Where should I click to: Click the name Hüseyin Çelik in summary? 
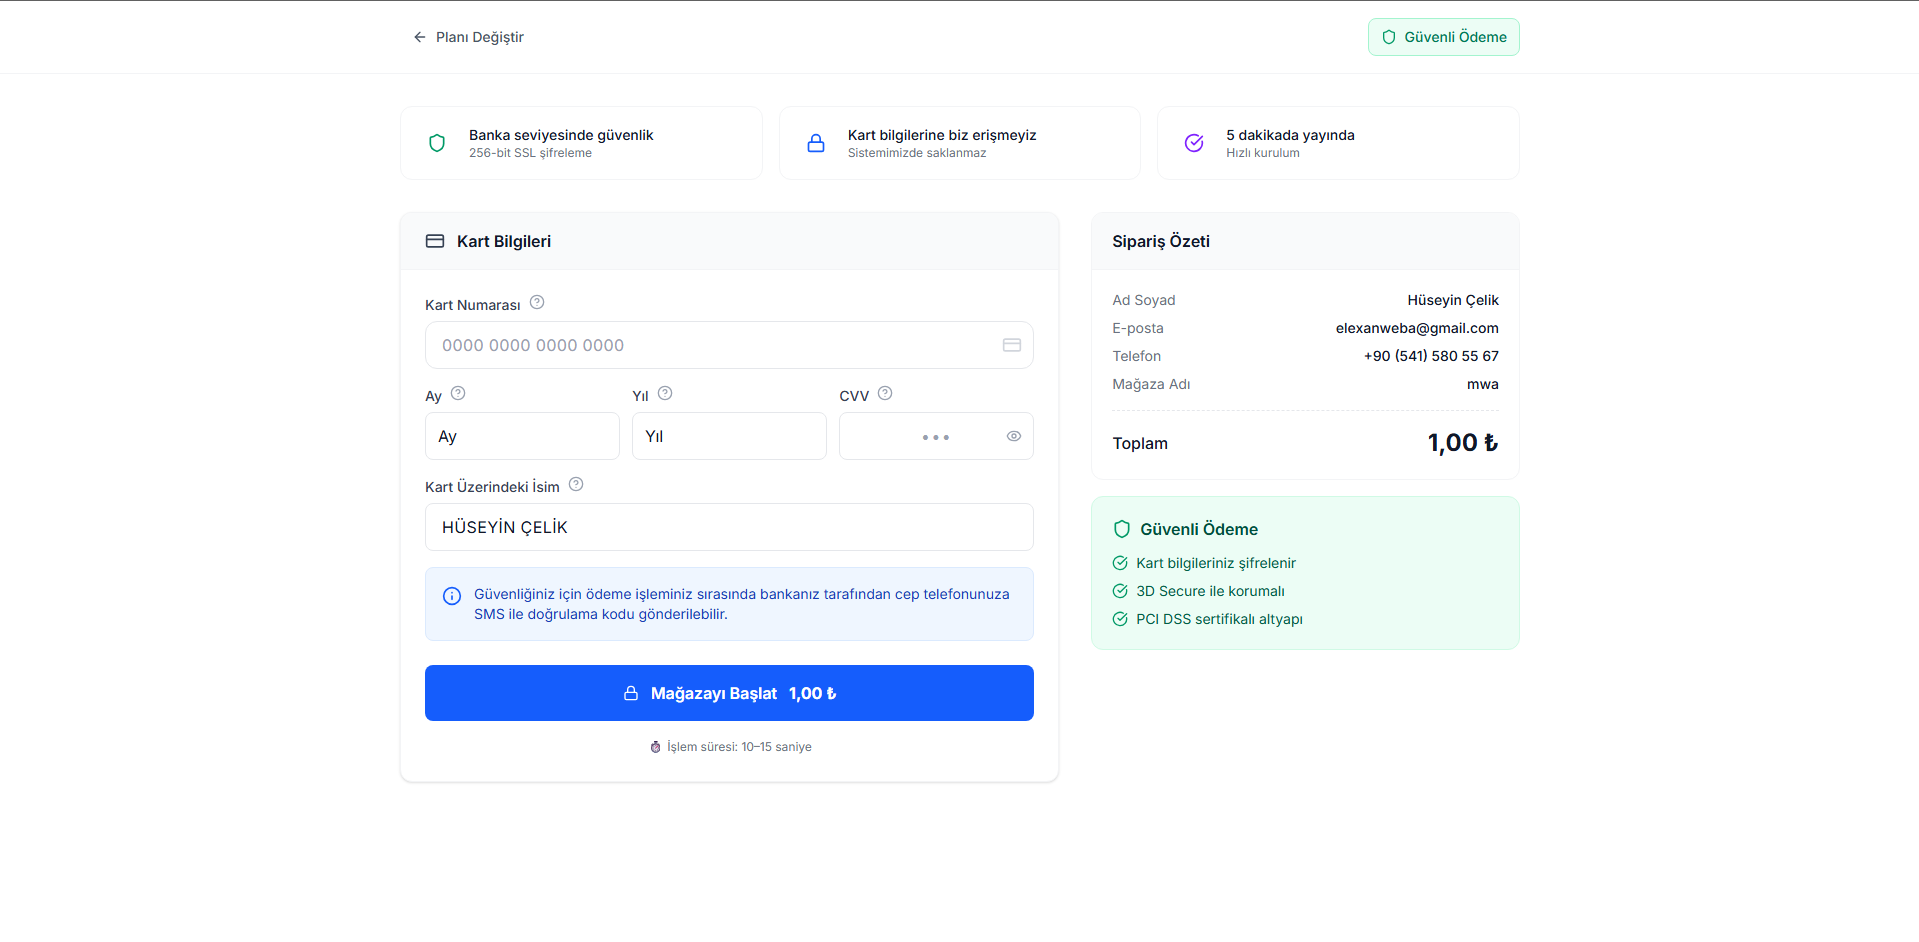[1453, 300]
